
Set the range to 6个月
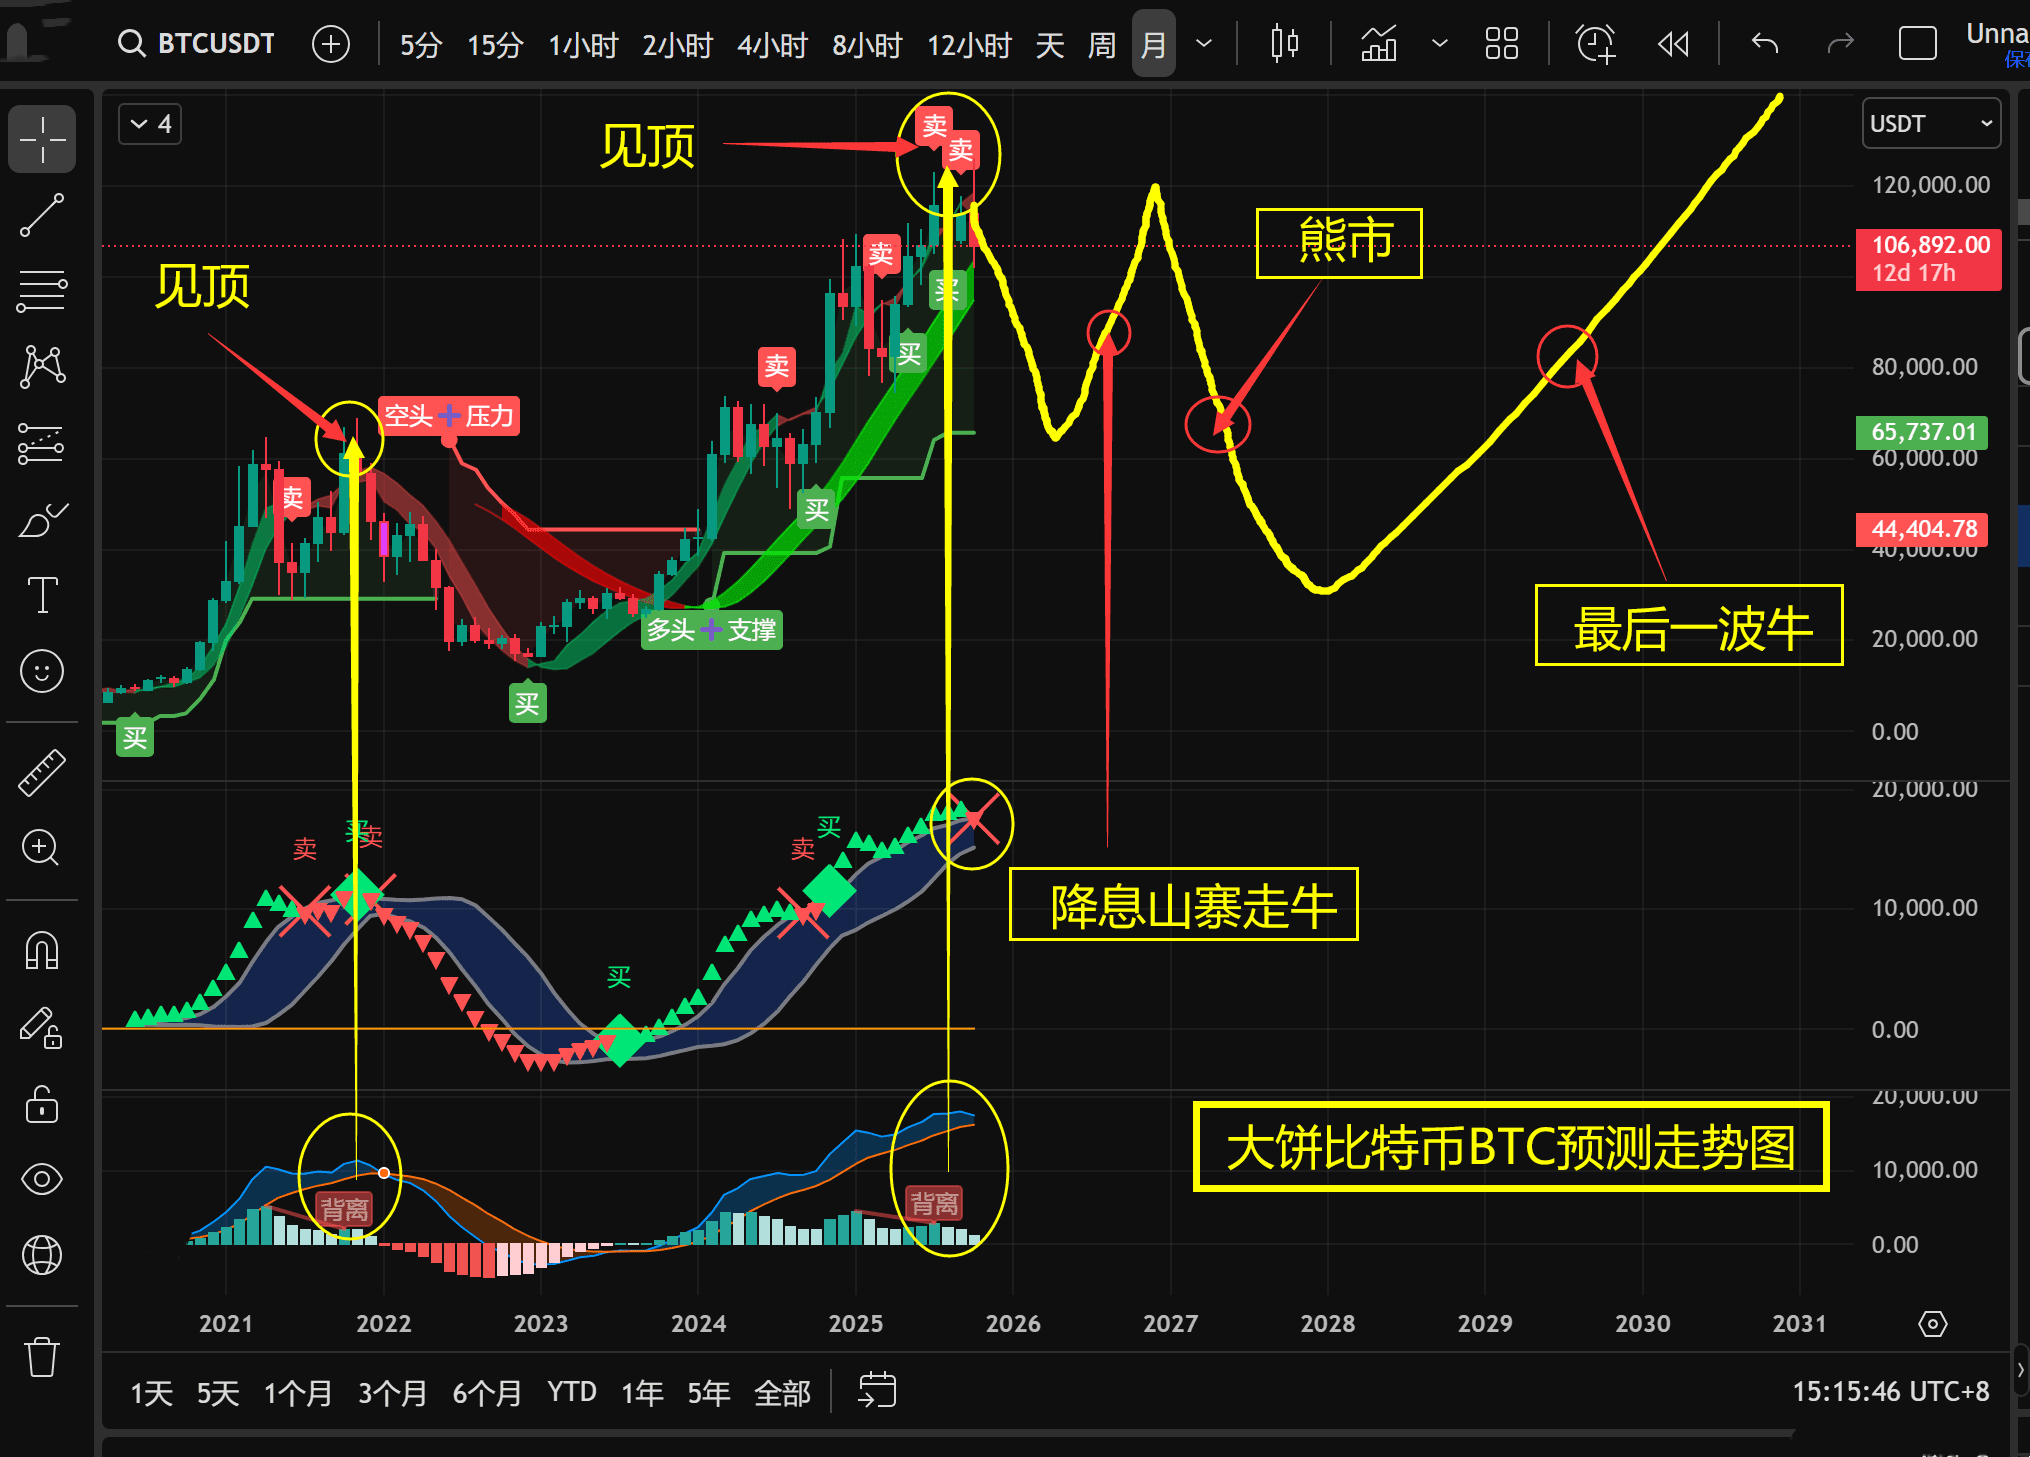[486, 1392]
